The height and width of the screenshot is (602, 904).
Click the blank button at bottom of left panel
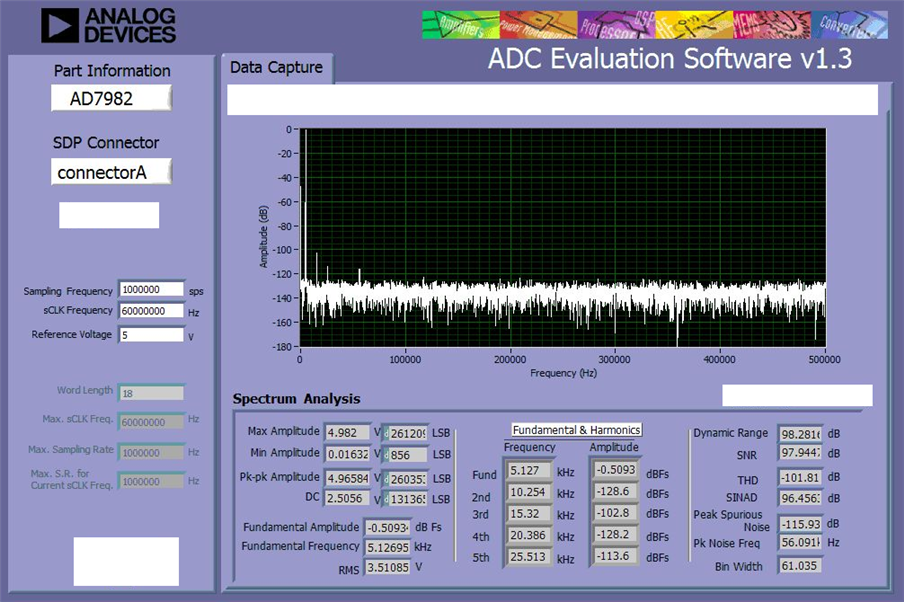click(126, 562)
